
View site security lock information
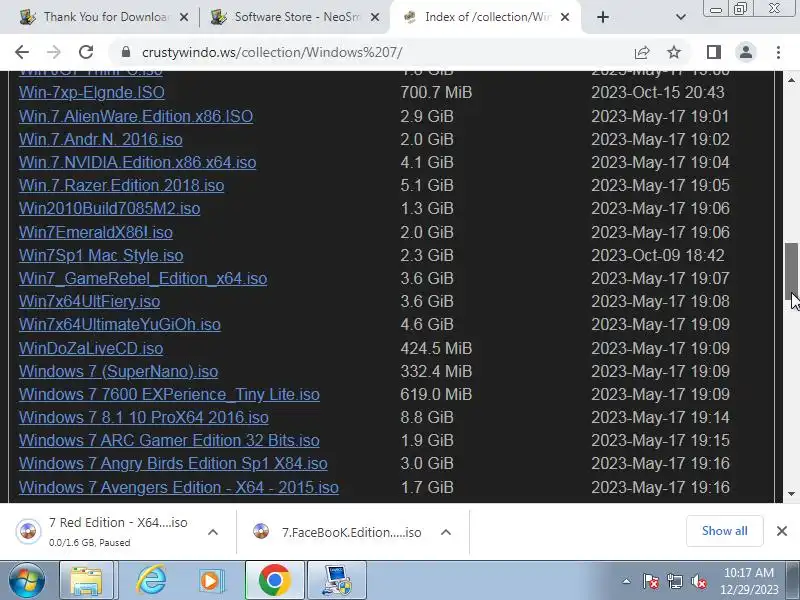pyautogui.click(x=126, y=52)
